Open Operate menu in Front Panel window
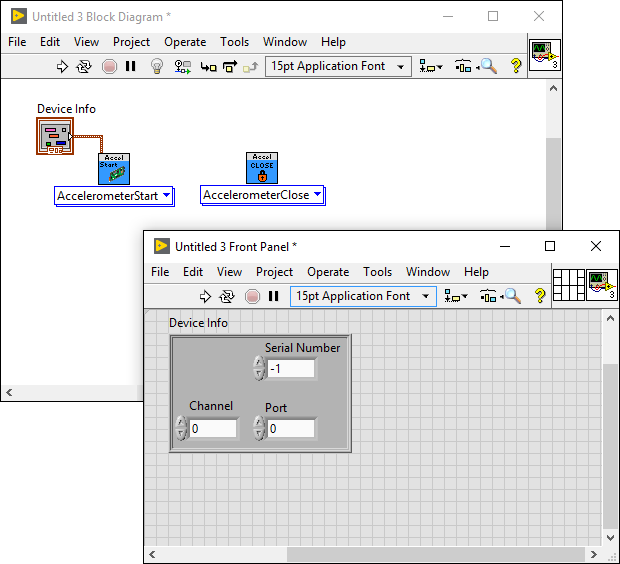Viewport: 620px width, 564px height. coord(328,272)
